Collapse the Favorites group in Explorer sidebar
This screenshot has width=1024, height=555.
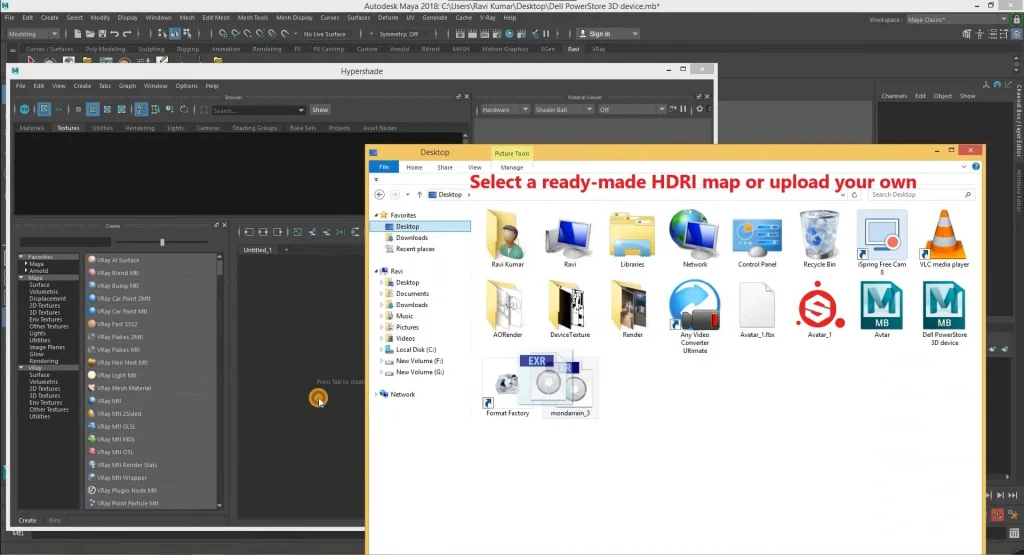(376, 215)
